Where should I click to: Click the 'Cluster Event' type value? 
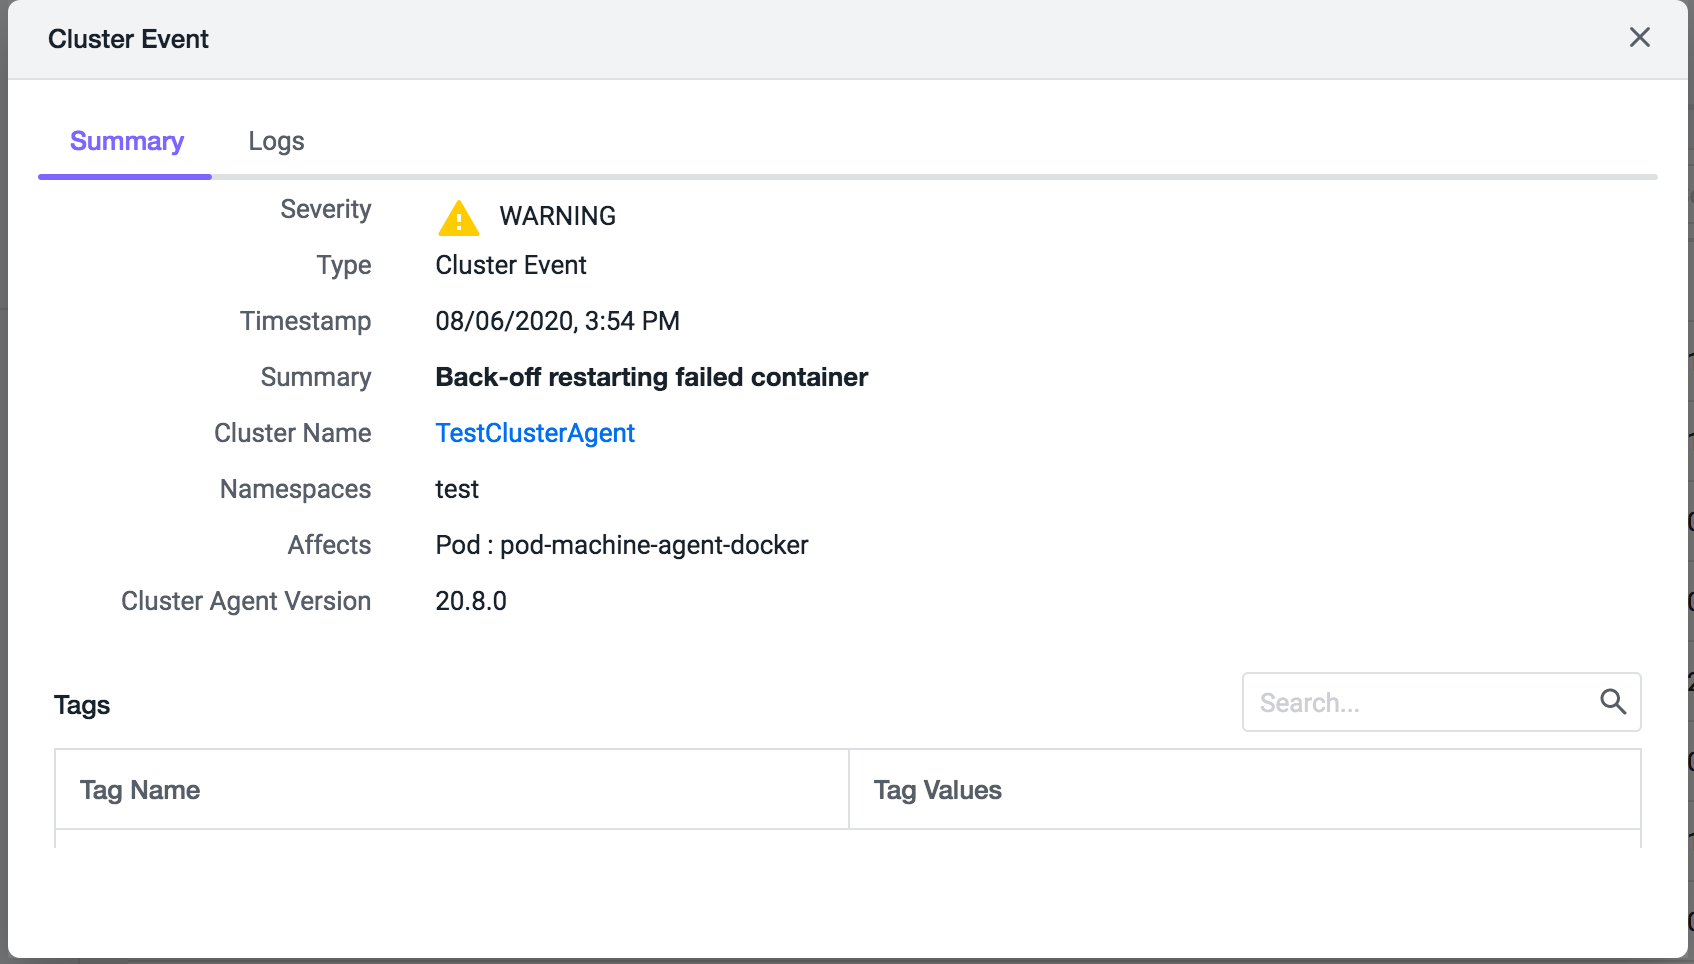point(511,265)
